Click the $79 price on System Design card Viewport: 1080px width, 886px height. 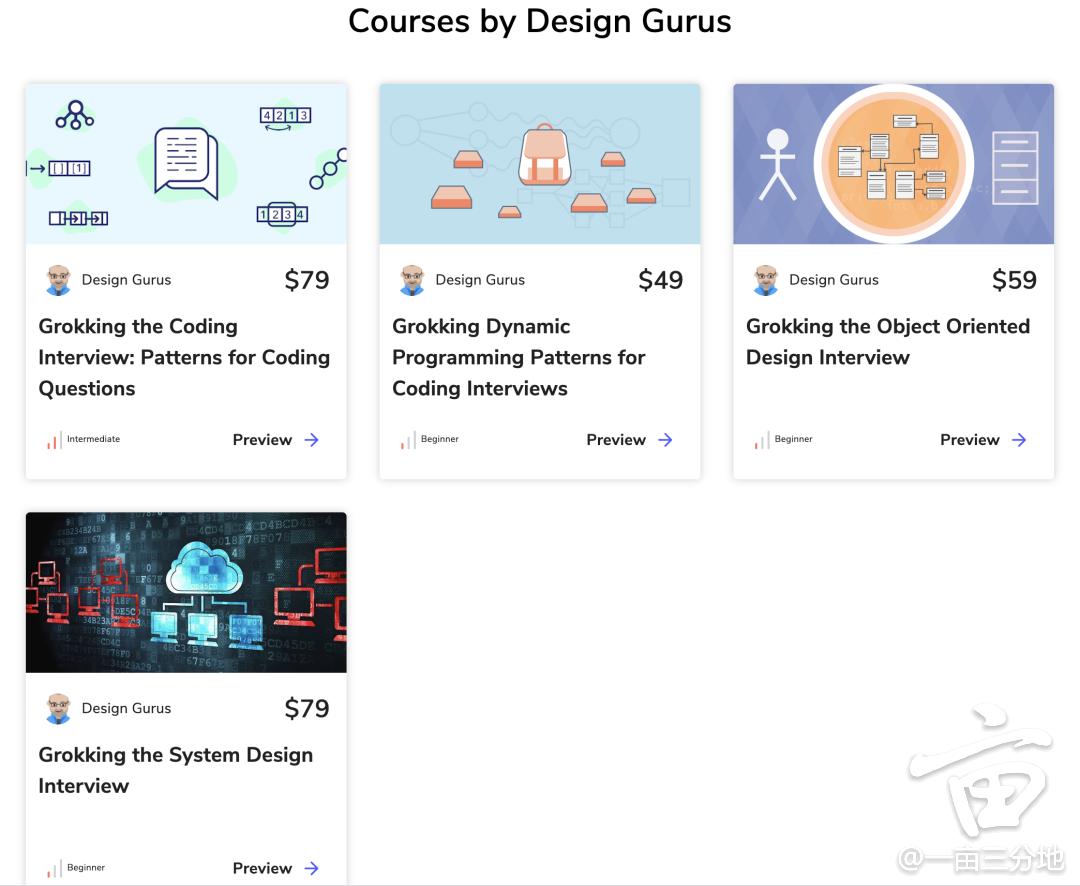tap(307, 708)
